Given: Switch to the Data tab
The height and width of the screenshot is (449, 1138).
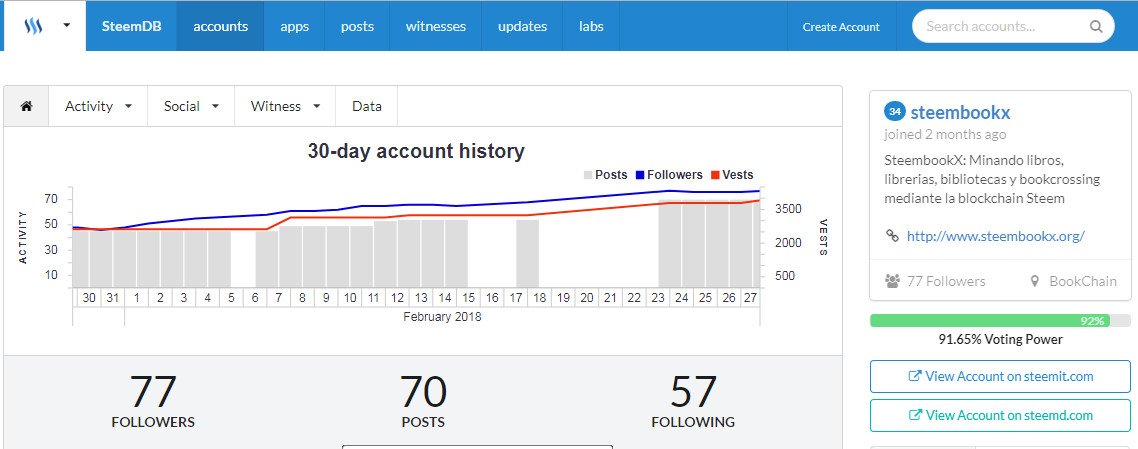Looking at the screenshot, I should [x=367, y=106].
